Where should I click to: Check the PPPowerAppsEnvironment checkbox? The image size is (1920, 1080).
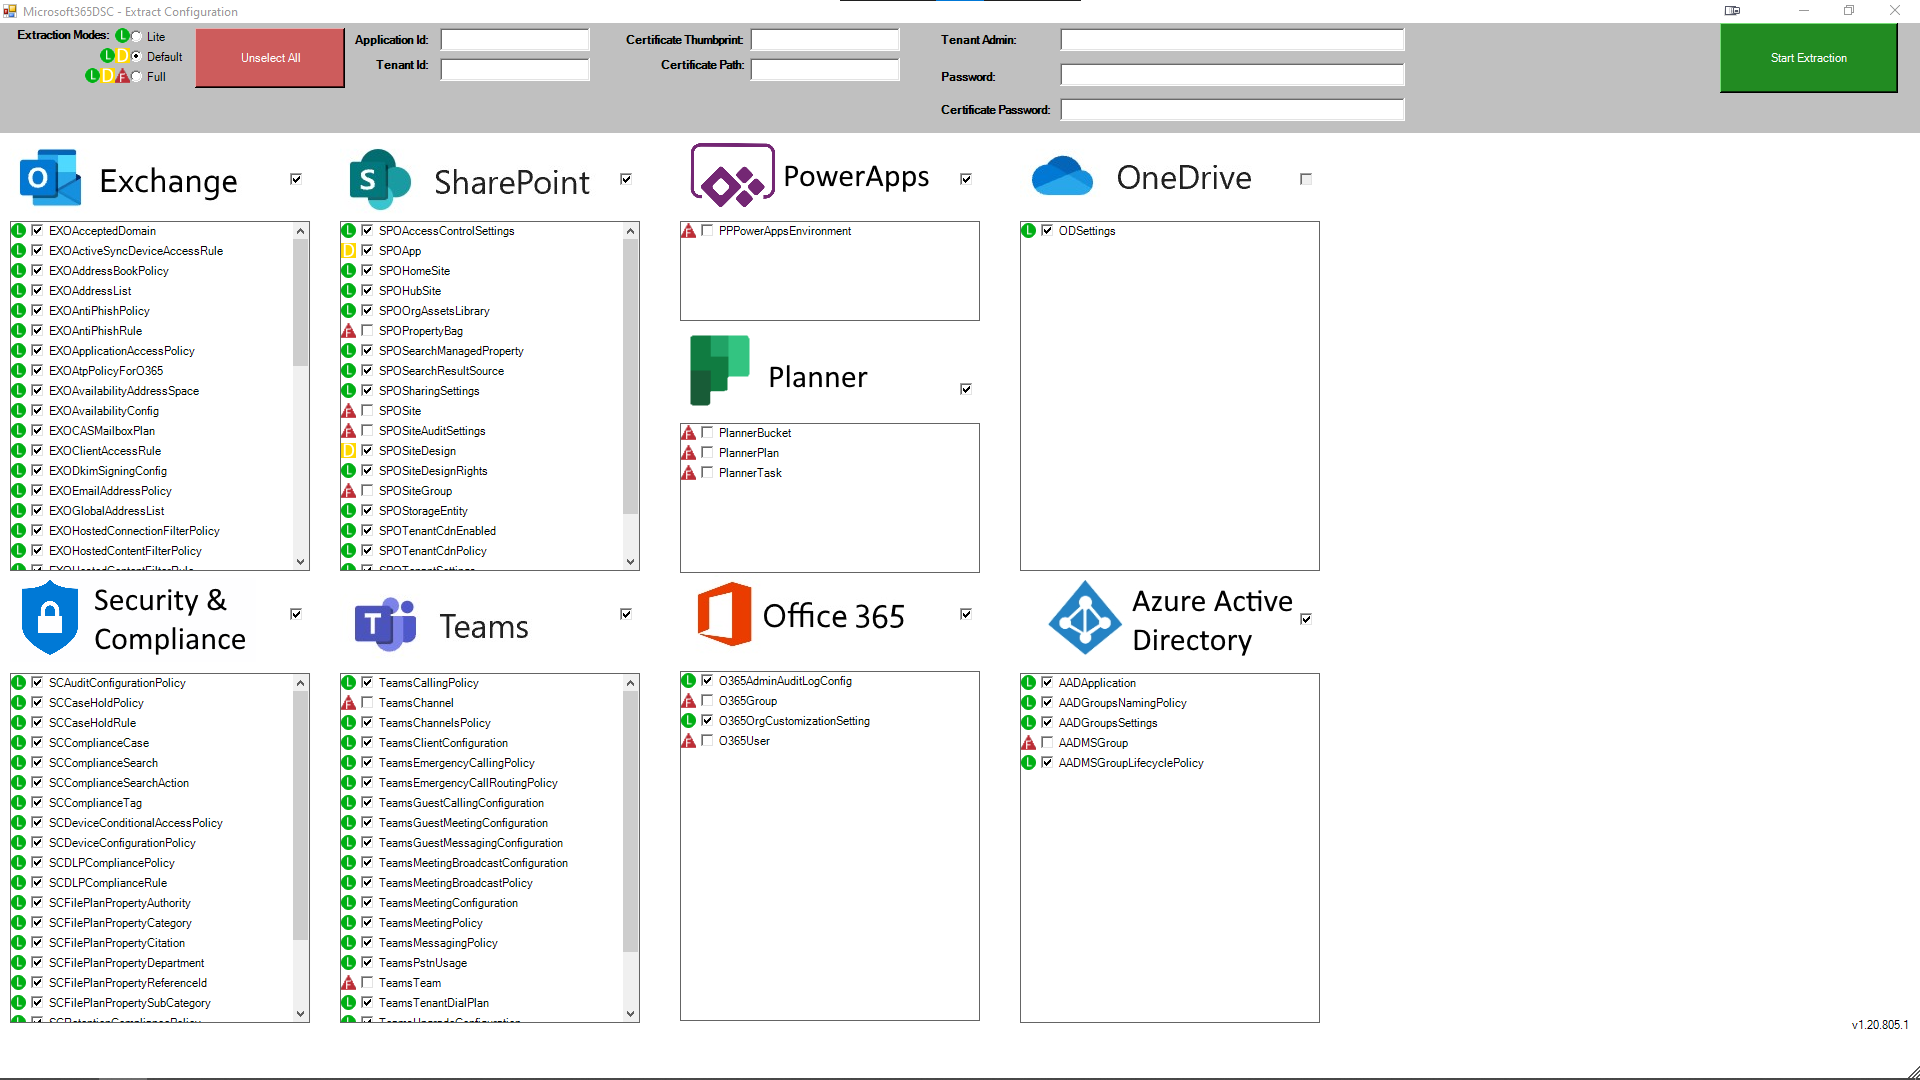click(707, 231)
